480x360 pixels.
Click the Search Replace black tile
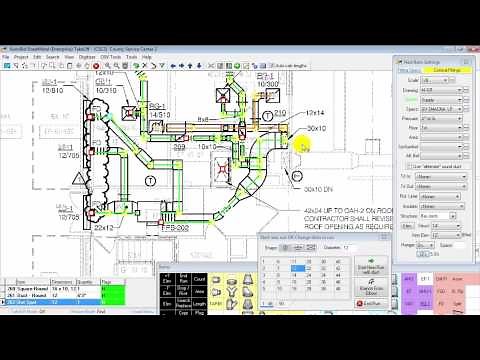coord(183,303)
